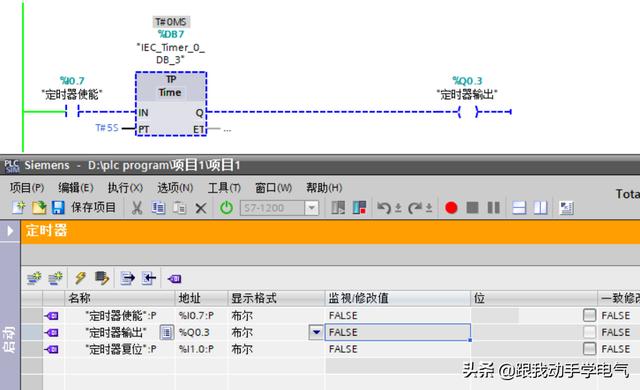Click purple tag icon of 定时器输出 row
640x390 pixels.
click(52, 332)
